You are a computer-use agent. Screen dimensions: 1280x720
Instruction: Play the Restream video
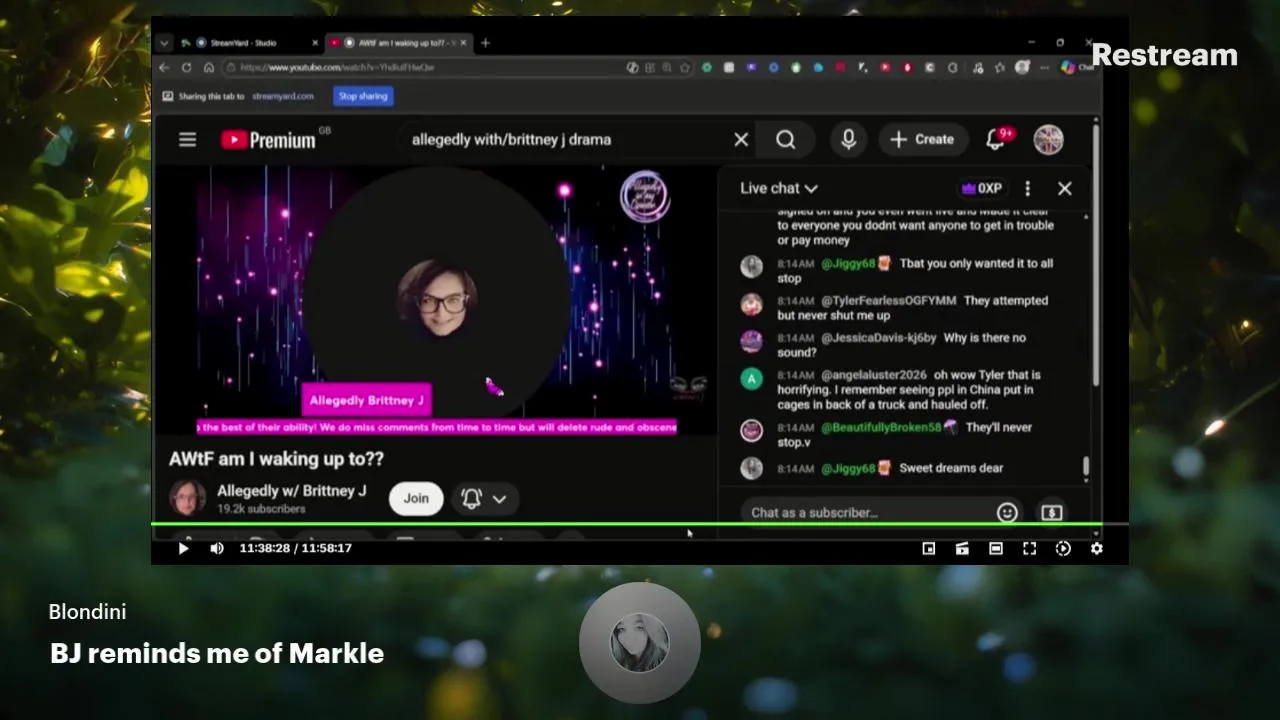183,548
